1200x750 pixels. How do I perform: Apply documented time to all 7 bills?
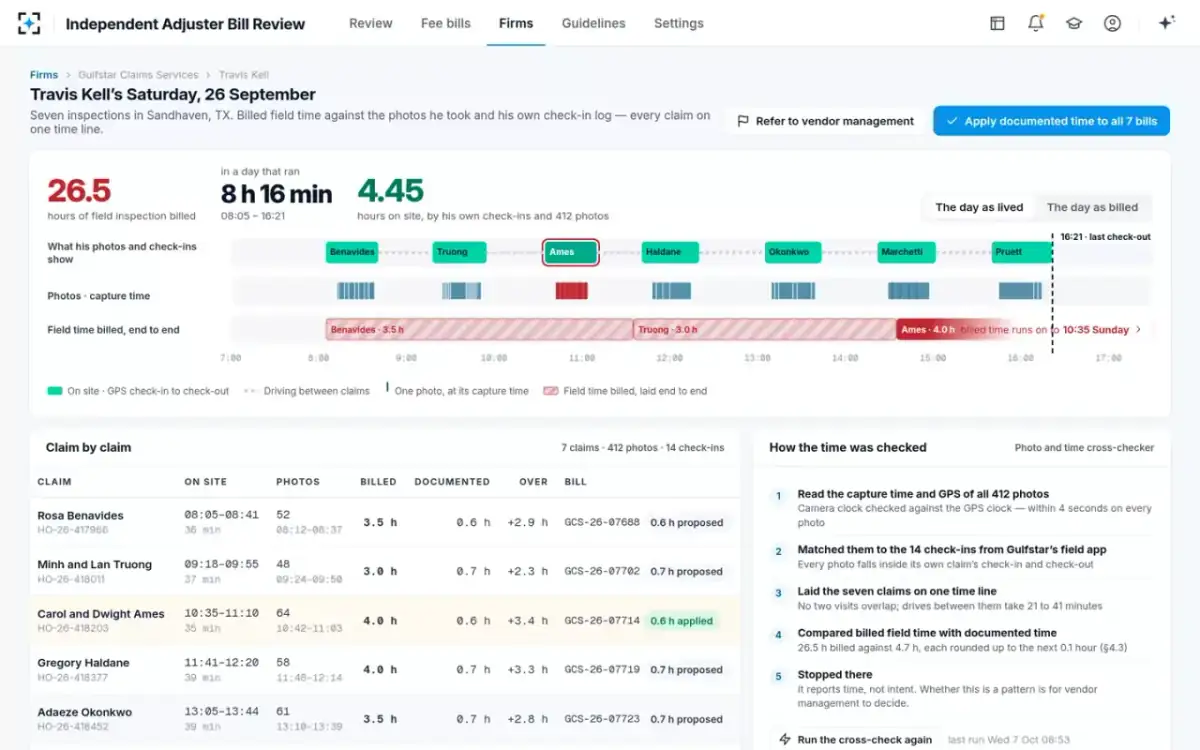click(1051, 121)
